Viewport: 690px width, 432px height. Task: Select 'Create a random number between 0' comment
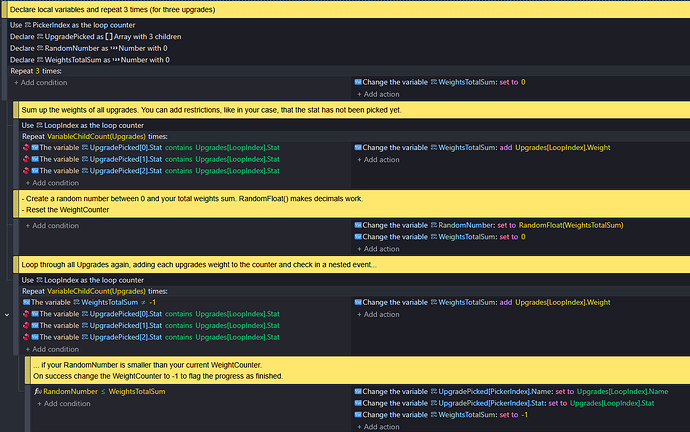tap(354, 204)
